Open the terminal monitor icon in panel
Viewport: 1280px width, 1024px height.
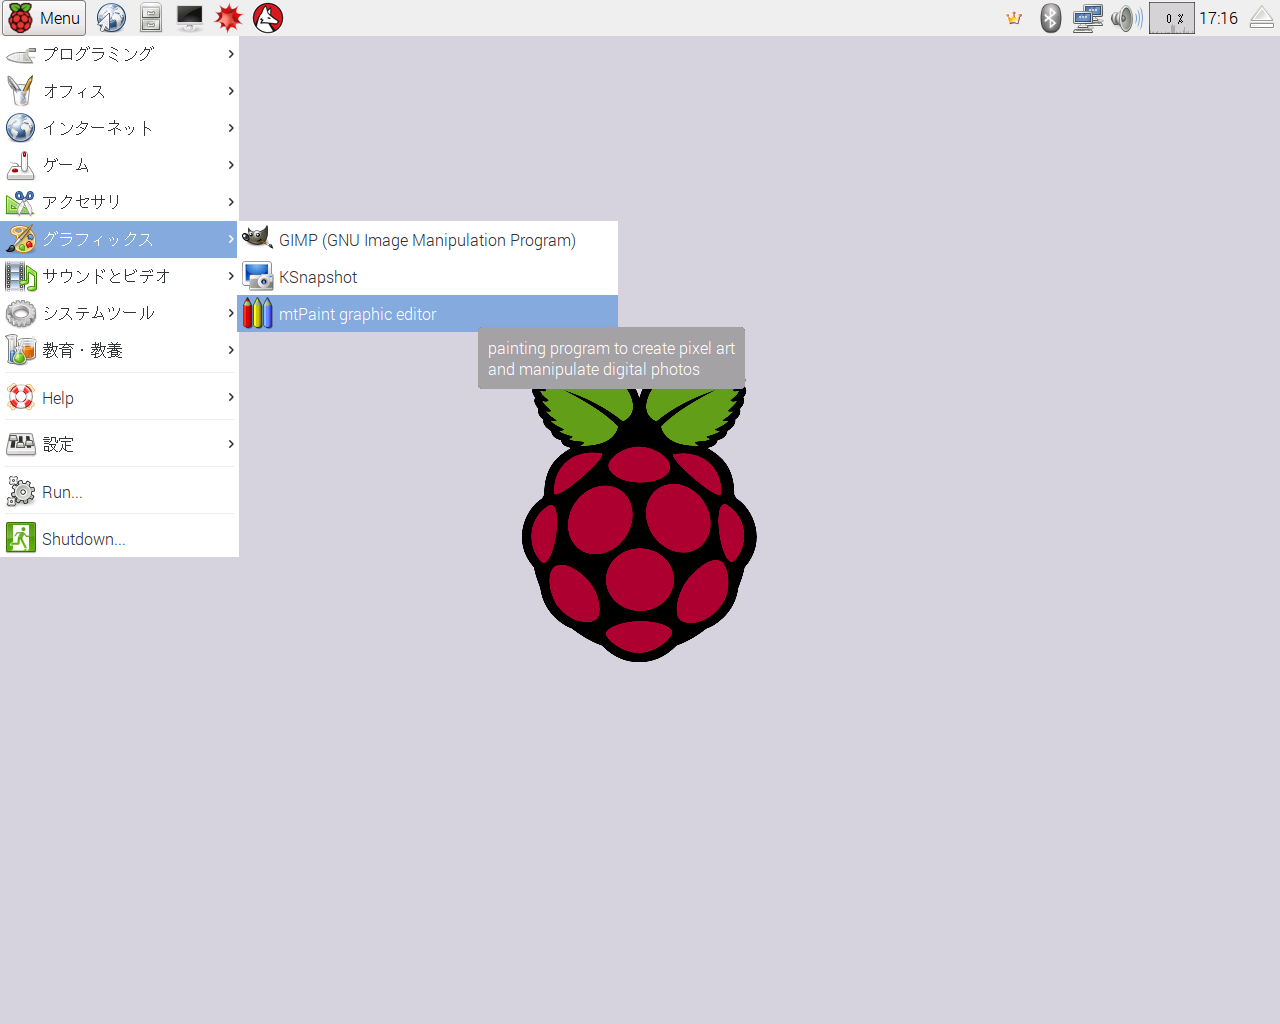tap(189, 18)
